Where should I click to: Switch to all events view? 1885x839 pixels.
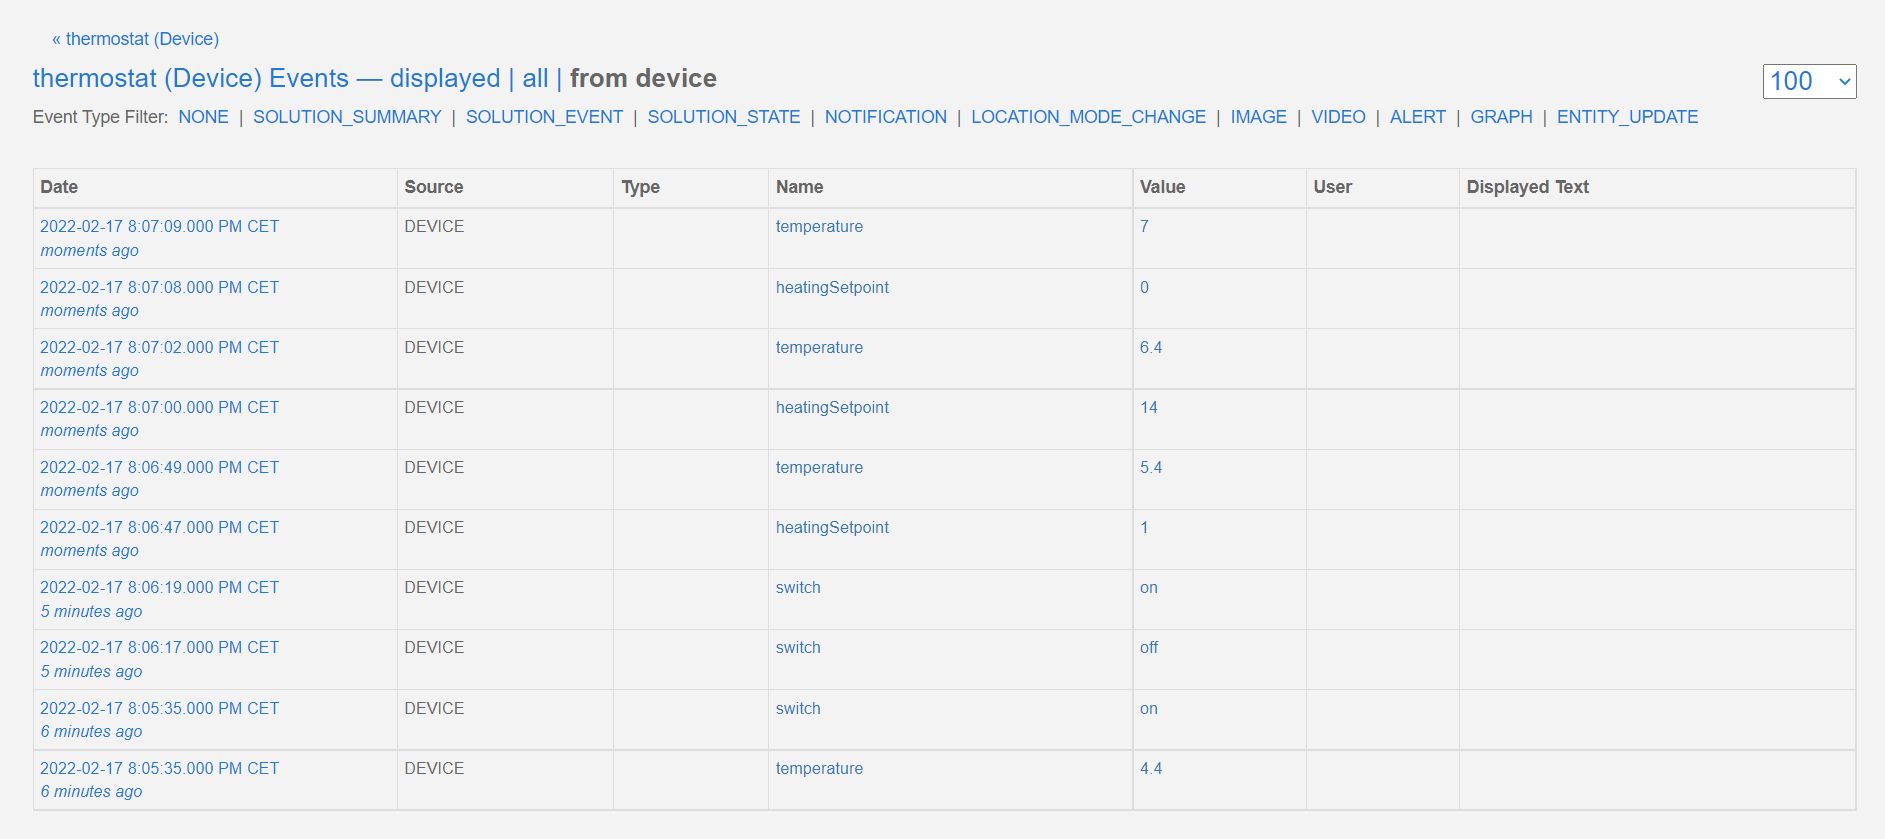pyautogui.click(x=535, y=79)
